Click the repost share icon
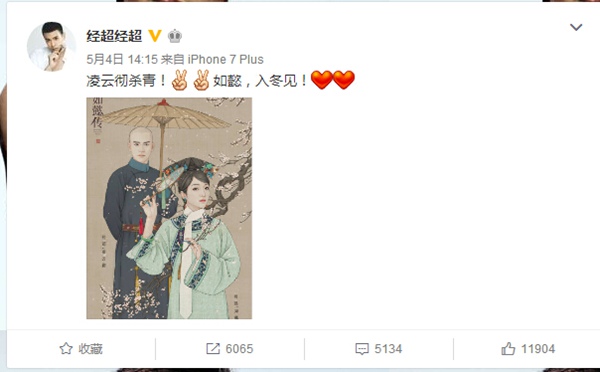600x372 pixels. coord(213,349)
